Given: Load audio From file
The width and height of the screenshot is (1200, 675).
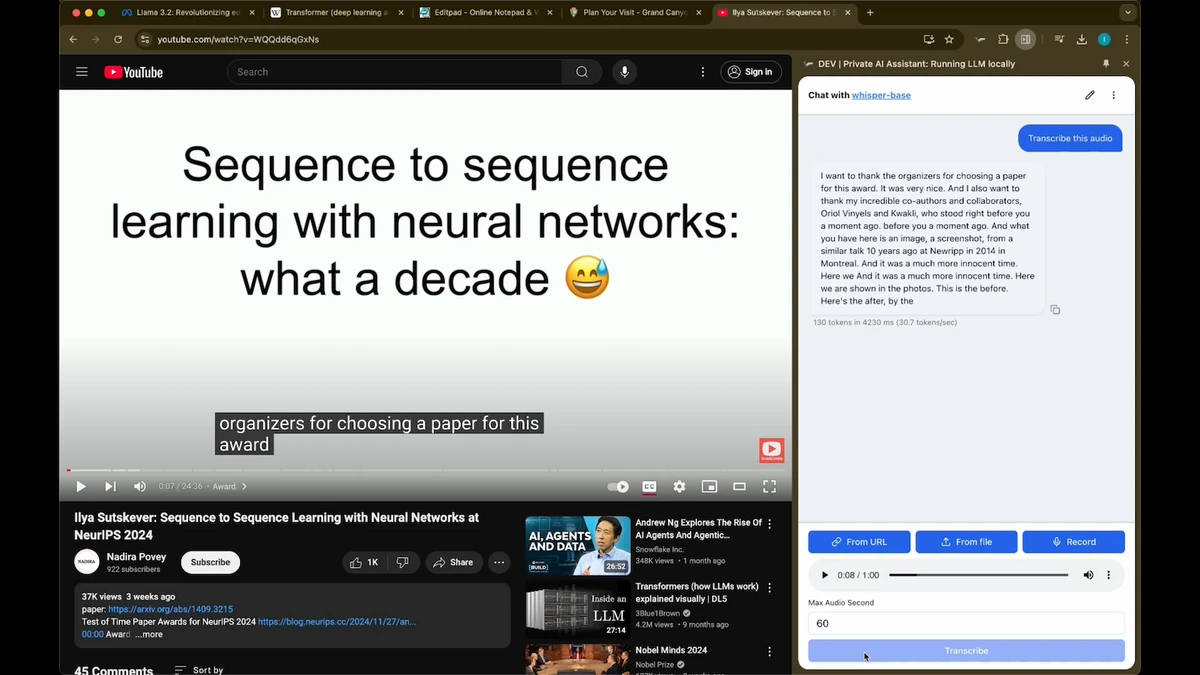Looking at the screenshot, I should pos(966,542).
